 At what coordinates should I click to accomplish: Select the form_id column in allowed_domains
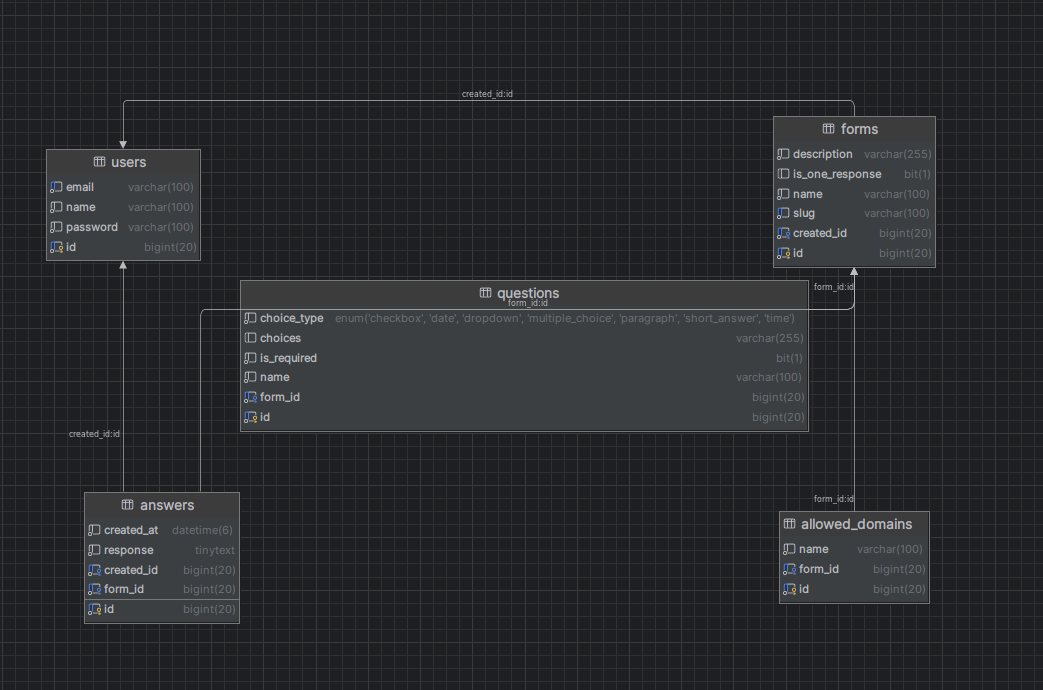pos(818,569)
